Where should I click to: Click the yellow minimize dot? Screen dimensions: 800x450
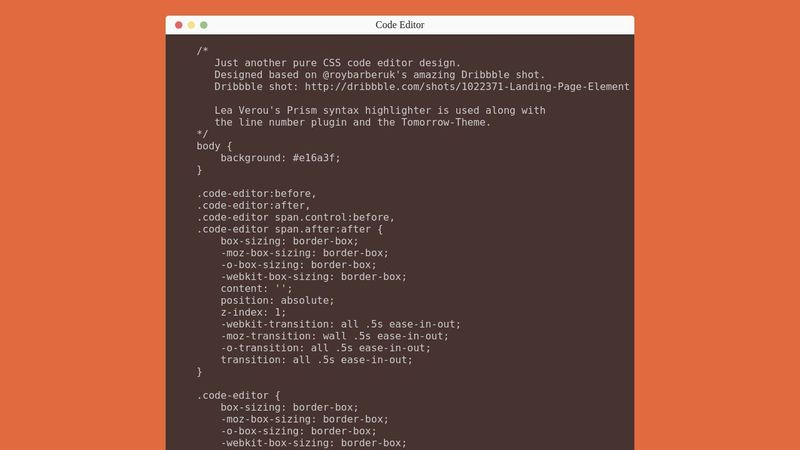pyautogui.click(x=191, y=25)
